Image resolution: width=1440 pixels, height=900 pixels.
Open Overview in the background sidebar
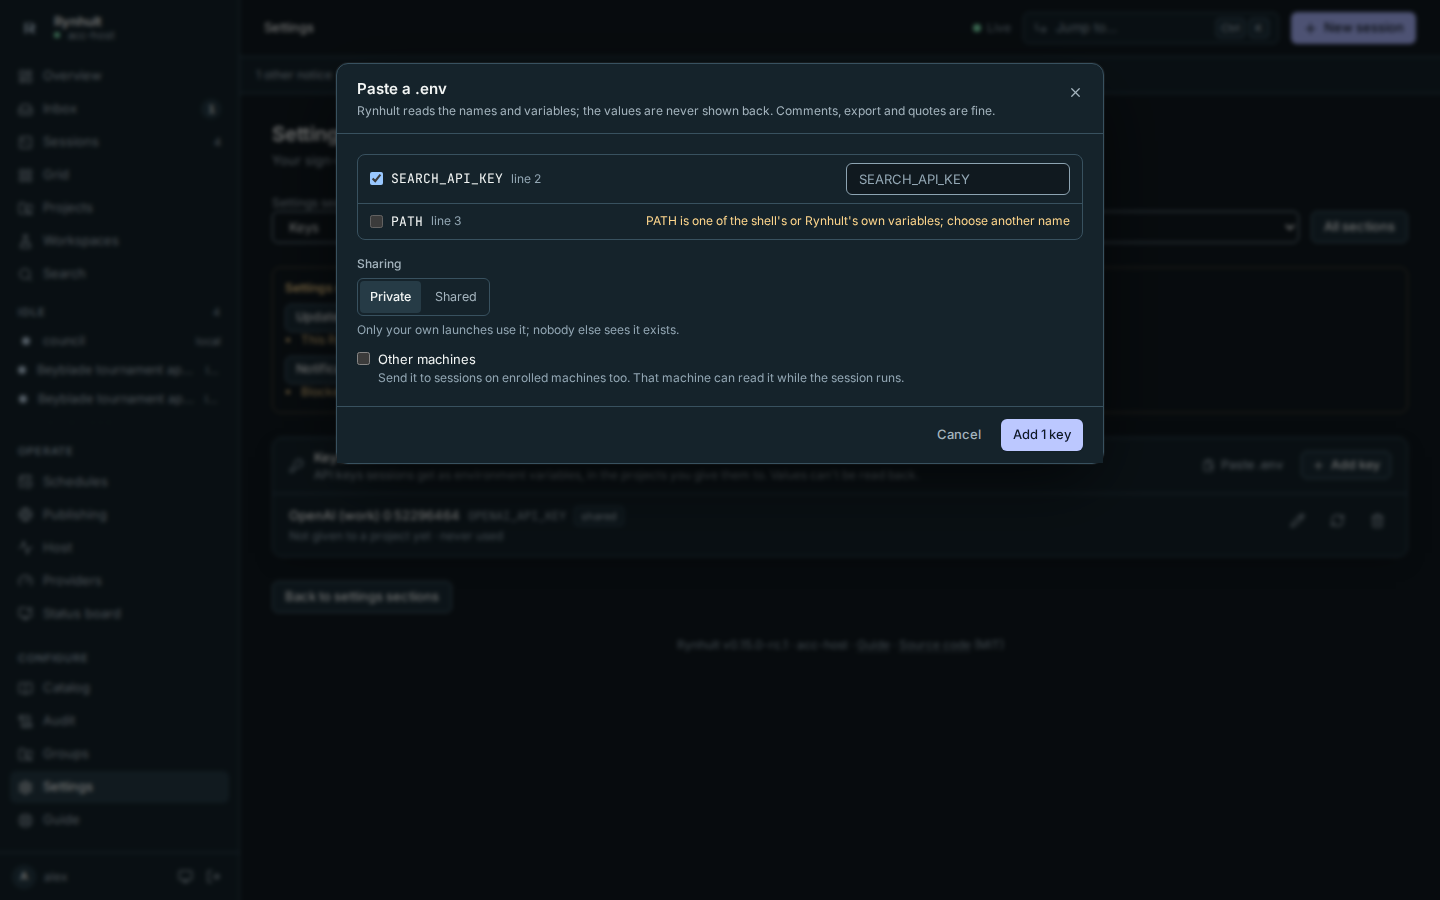tap(120, 76)
